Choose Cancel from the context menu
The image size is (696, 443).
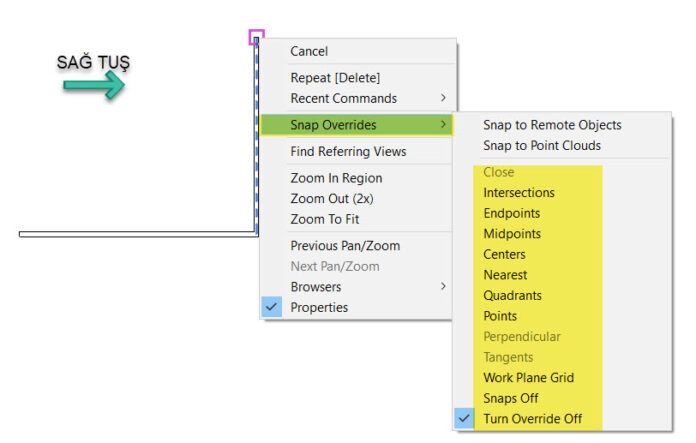click(x=309, y=51)
